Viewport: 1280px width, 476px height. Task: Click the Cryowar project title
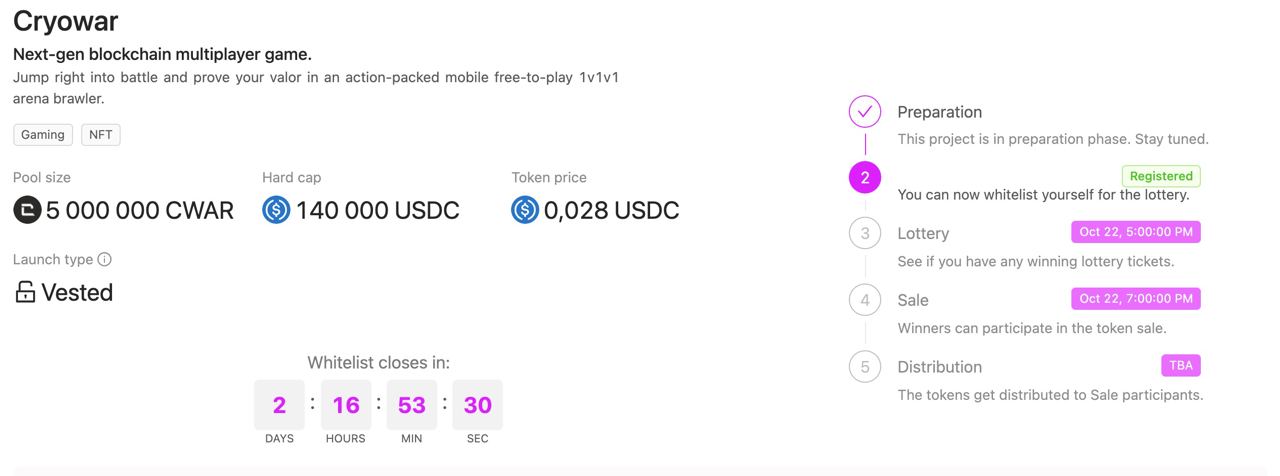[x=65, y=20]
